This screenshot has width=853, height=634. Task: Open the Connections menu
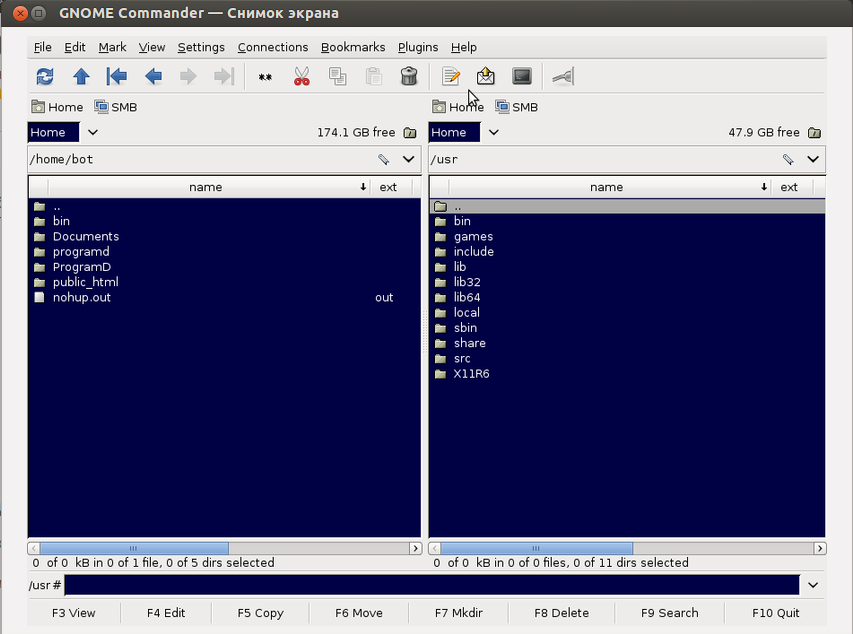[x=273, y=47]
